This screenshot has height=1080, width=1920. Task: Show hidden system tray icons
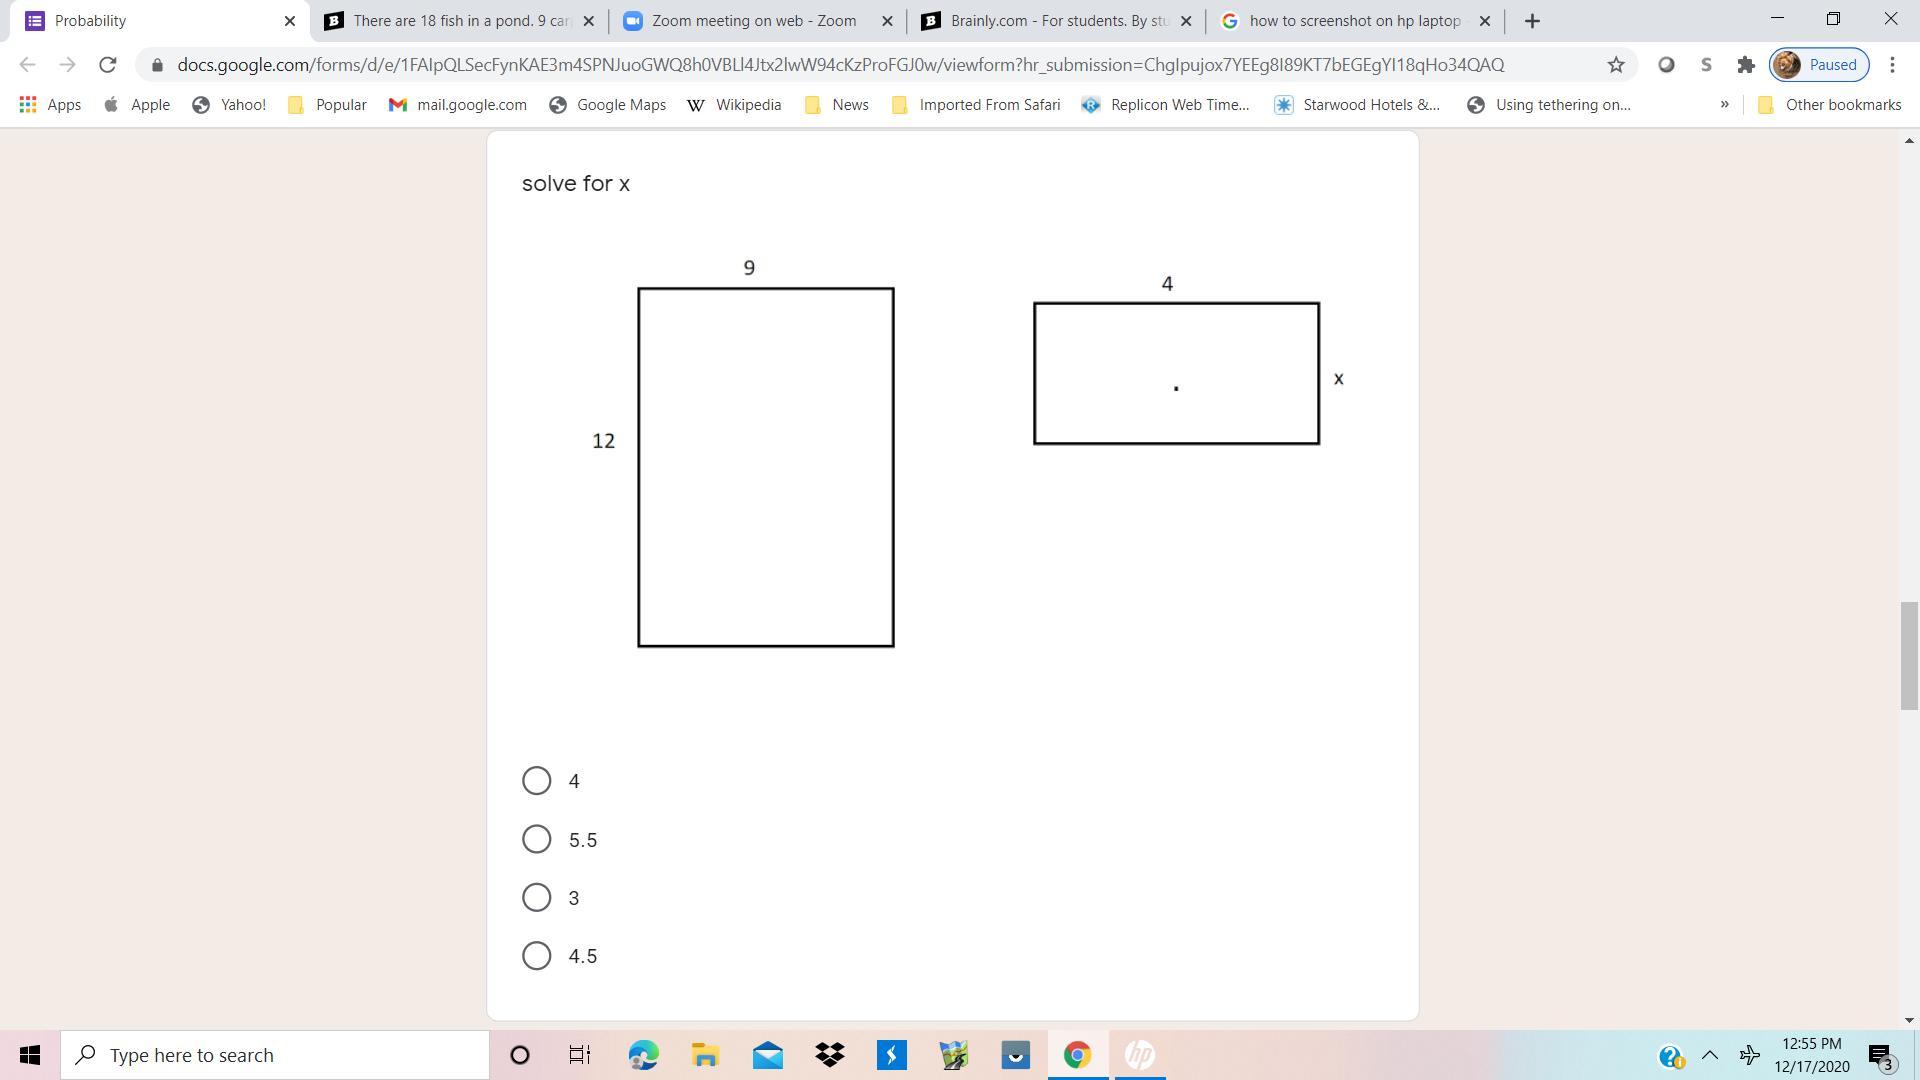coord(1710,1055)
